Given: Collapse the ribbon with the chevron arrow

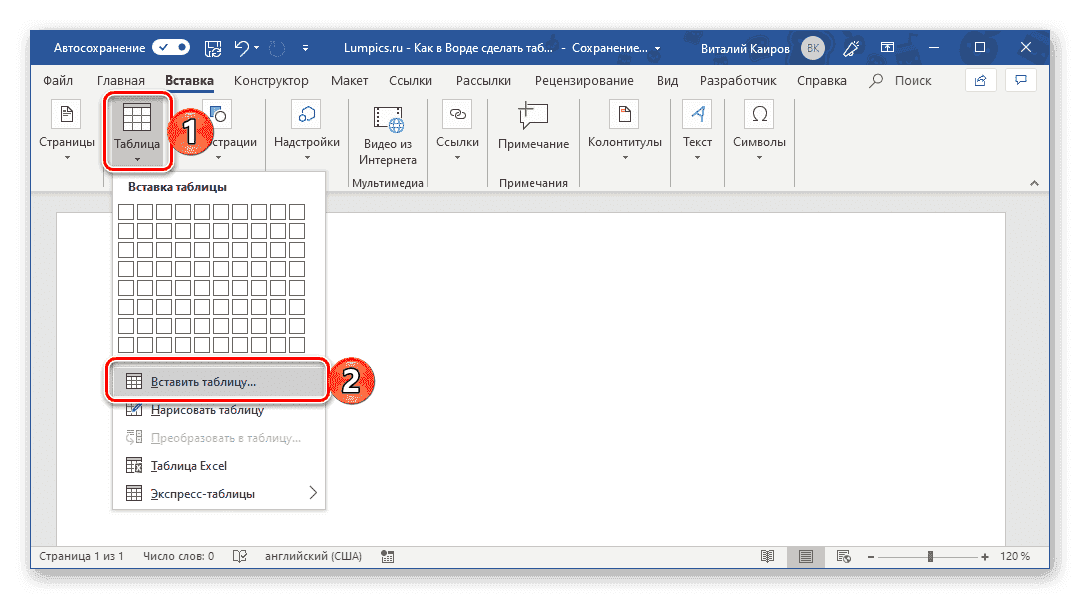Looking at the screenshot, I should [x=1034, y=183].
